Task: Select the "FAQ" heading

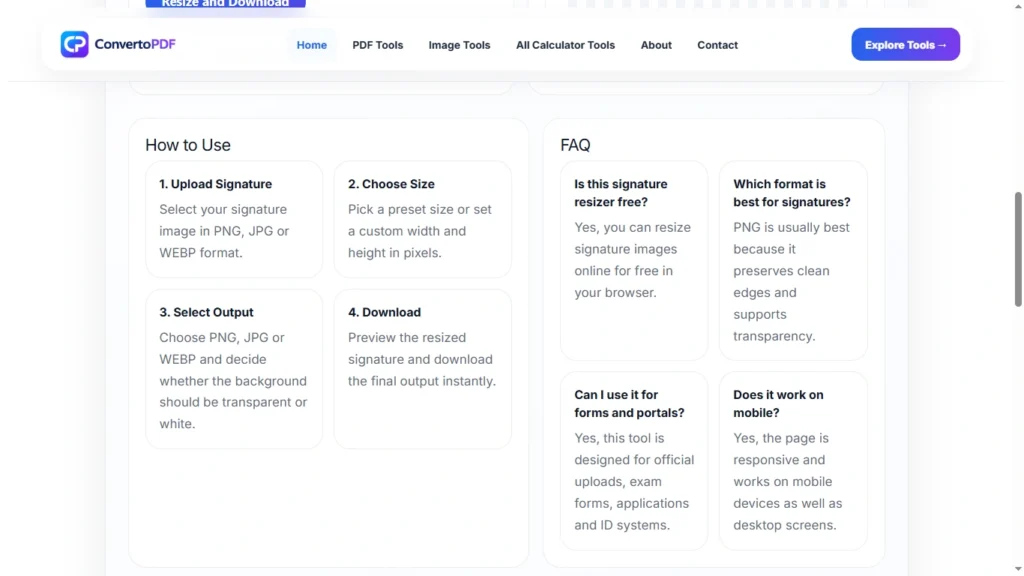Action: (x=575, y=145)
